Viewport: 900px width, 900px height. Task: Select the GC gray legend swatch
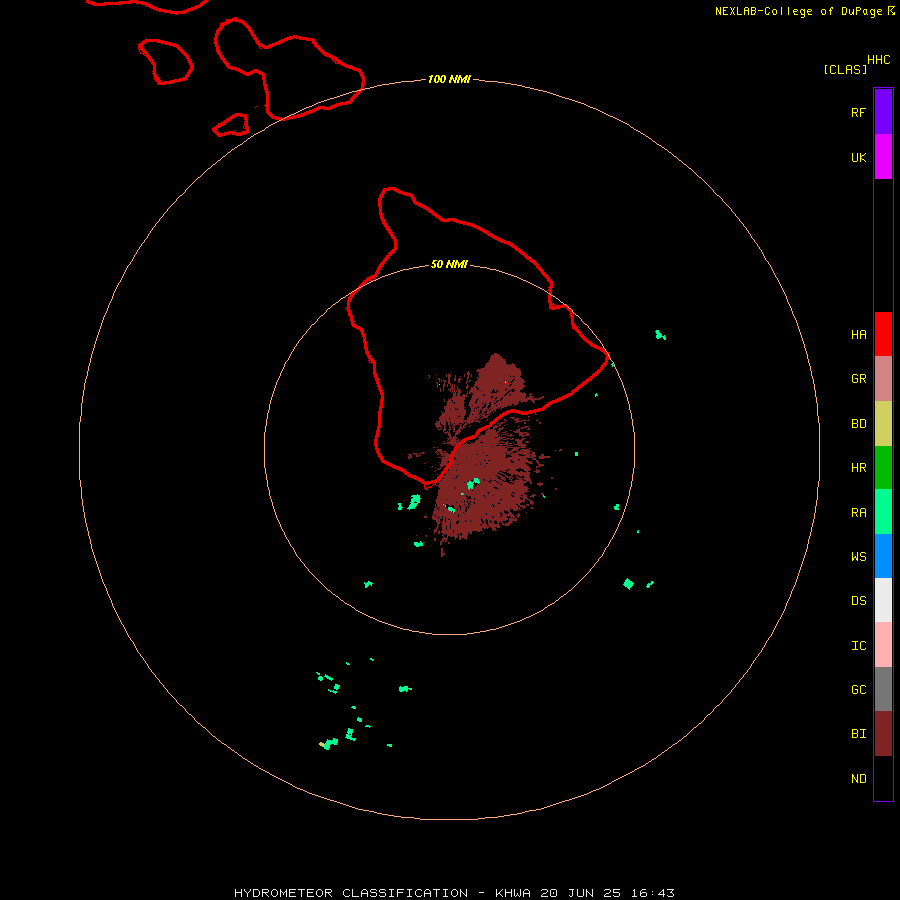point(883,689)
